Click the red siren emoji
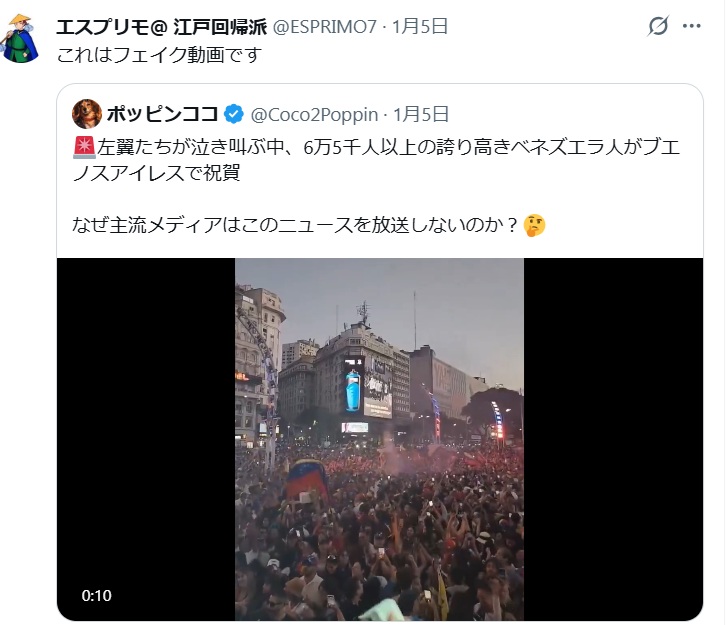Image resolution: width=728 pixels, height=625 pixels. coord(84,147)
